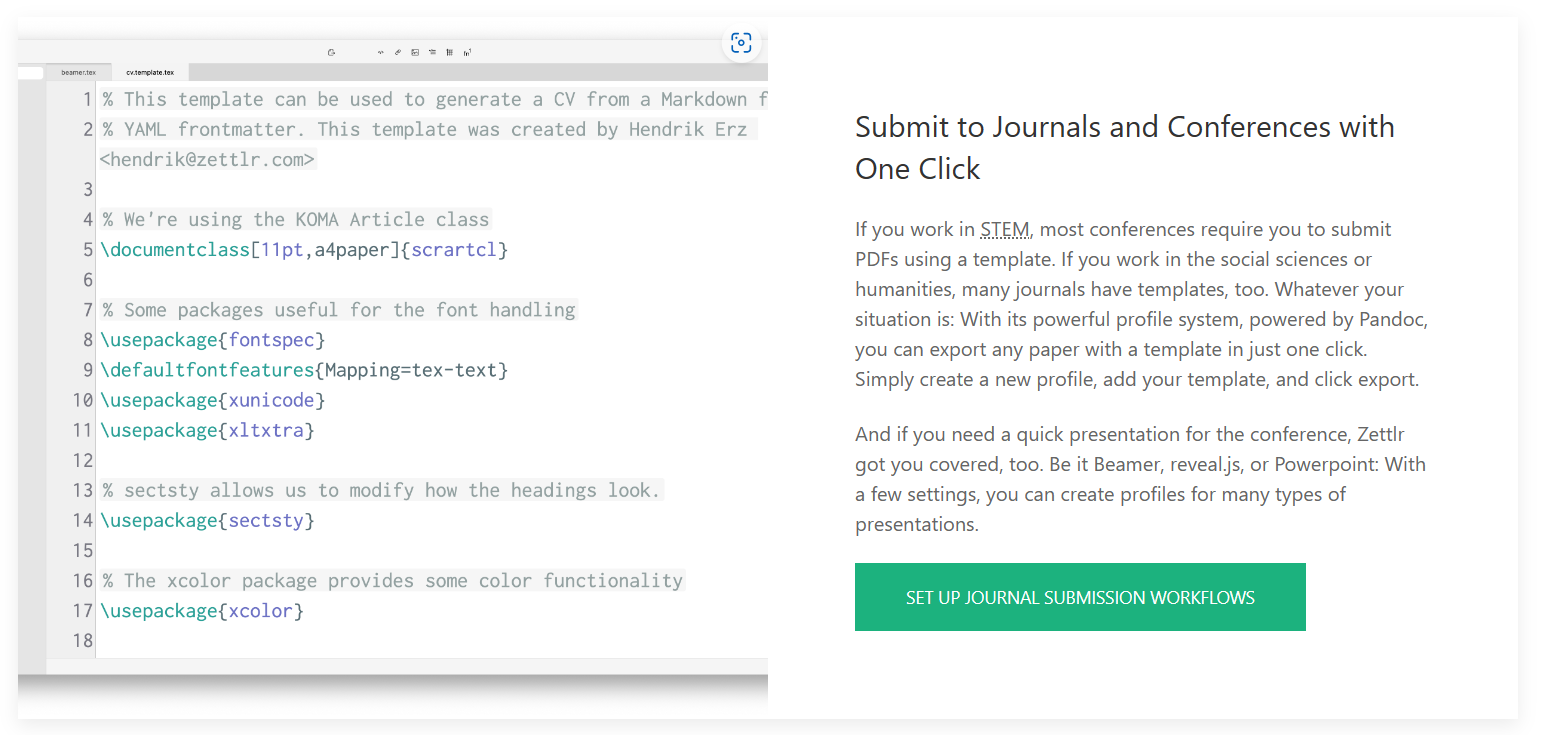Click the insert image icon in toolbar

(414, 52)
